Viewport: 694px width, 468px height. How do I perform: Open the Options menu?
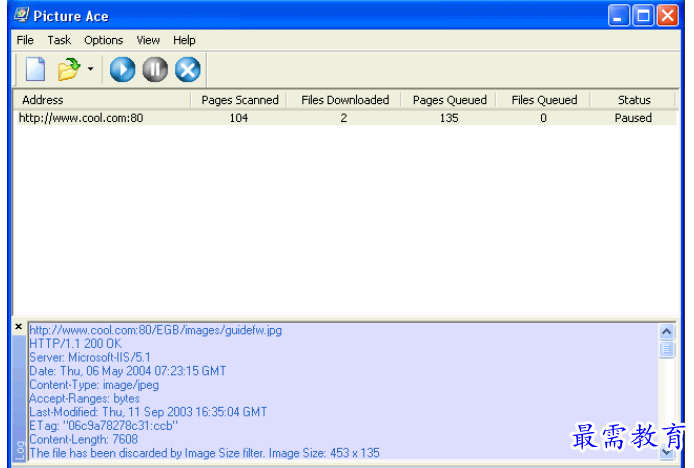(103, 40)
